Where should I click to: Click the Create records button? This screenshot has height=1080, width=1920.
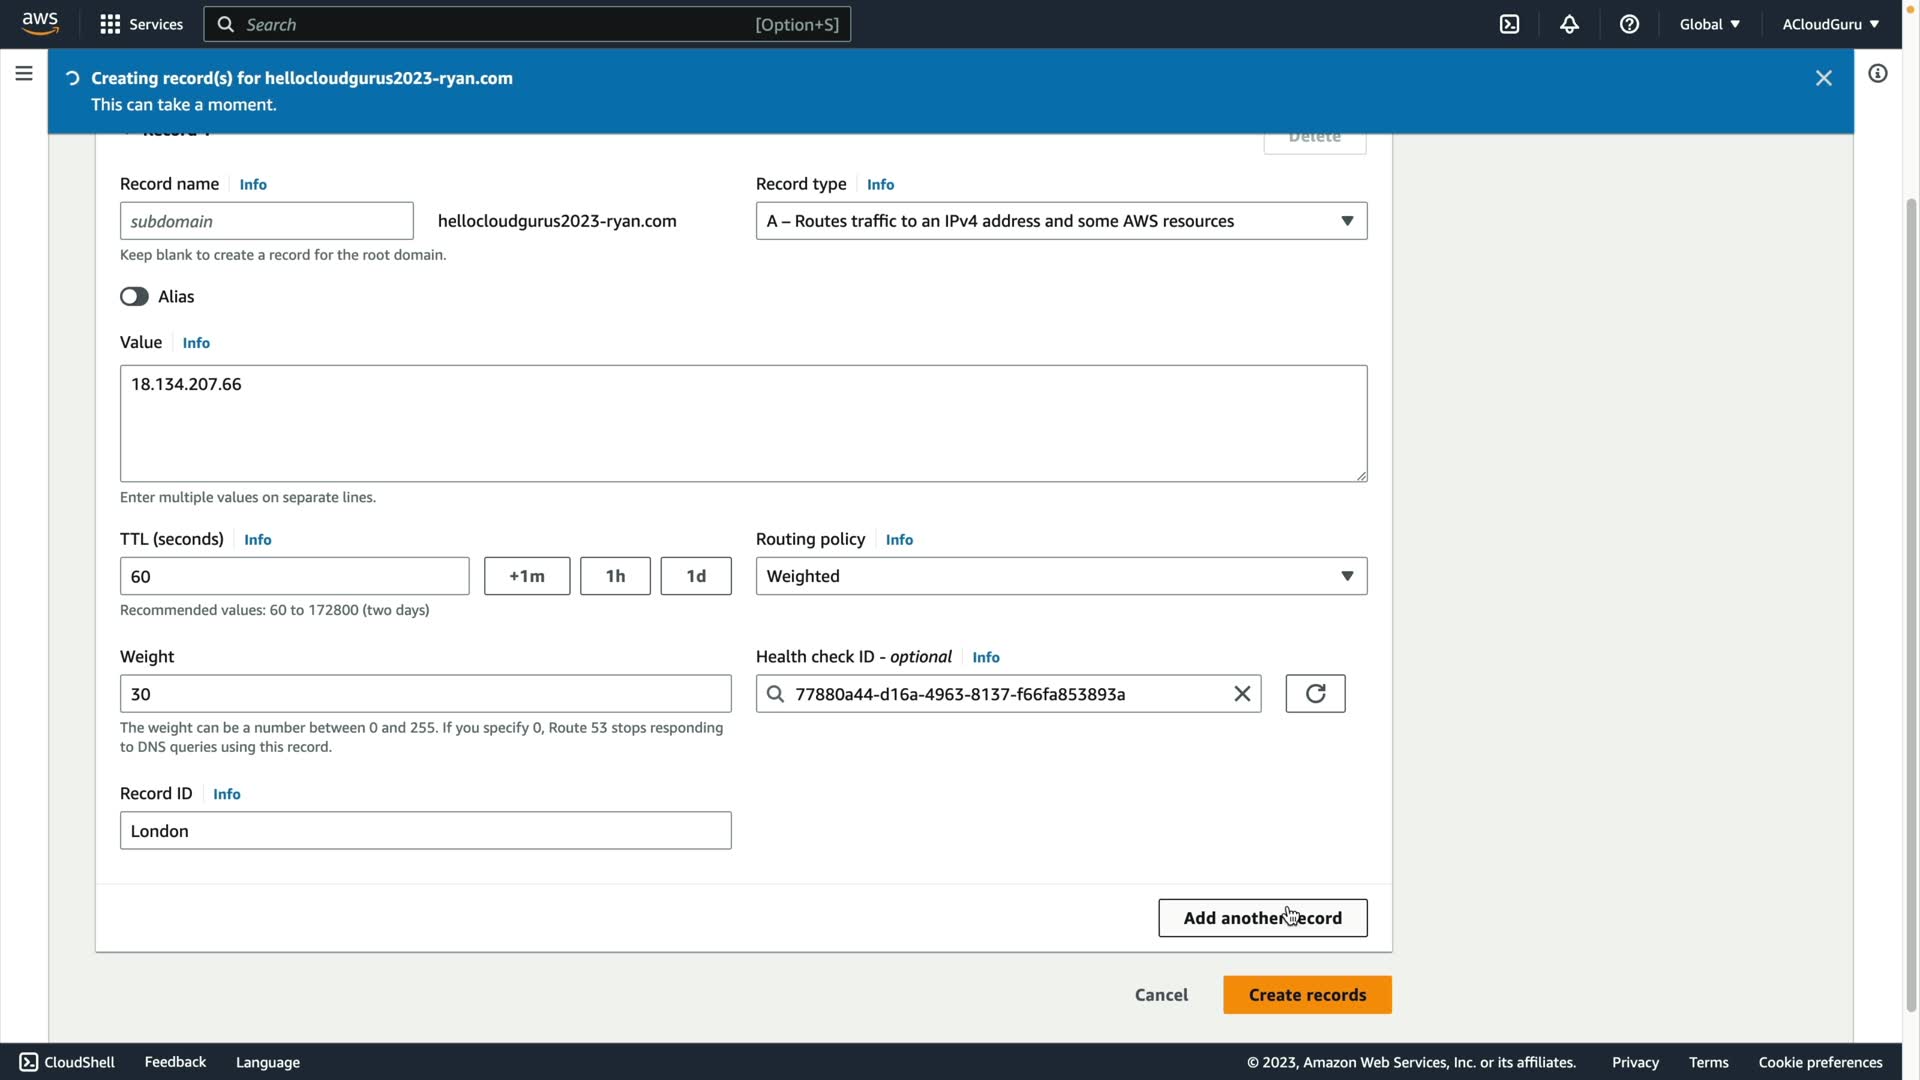pos(1307,995)
